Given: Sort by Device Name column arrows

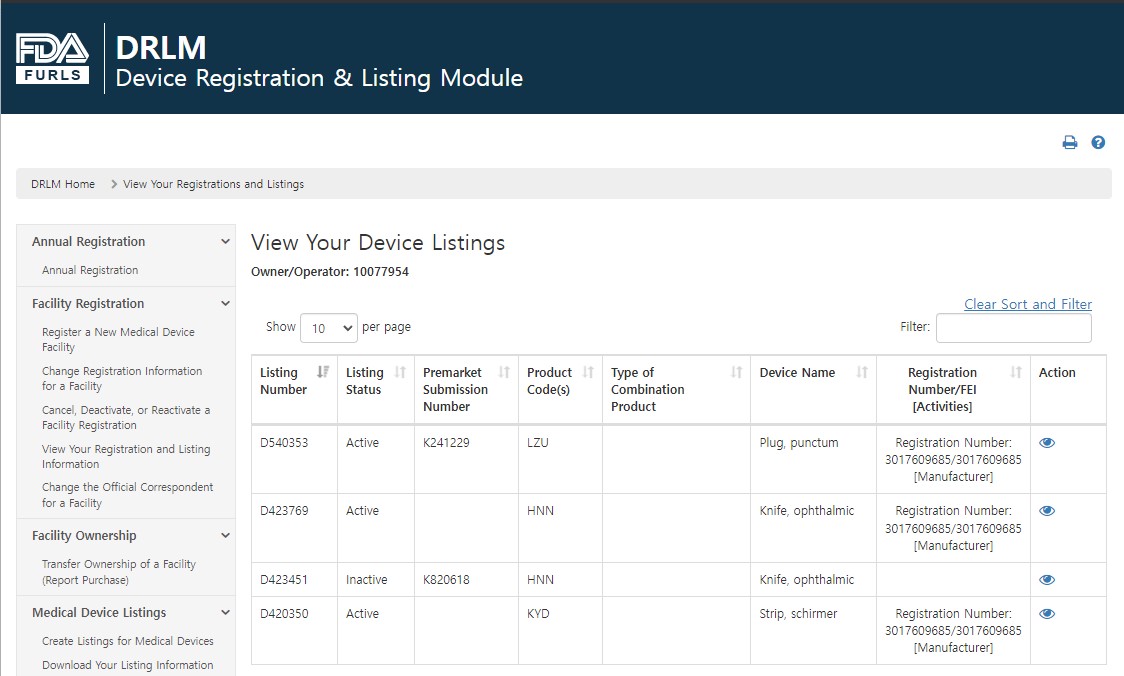Looking at the screenshot, I should coord(862,372).
